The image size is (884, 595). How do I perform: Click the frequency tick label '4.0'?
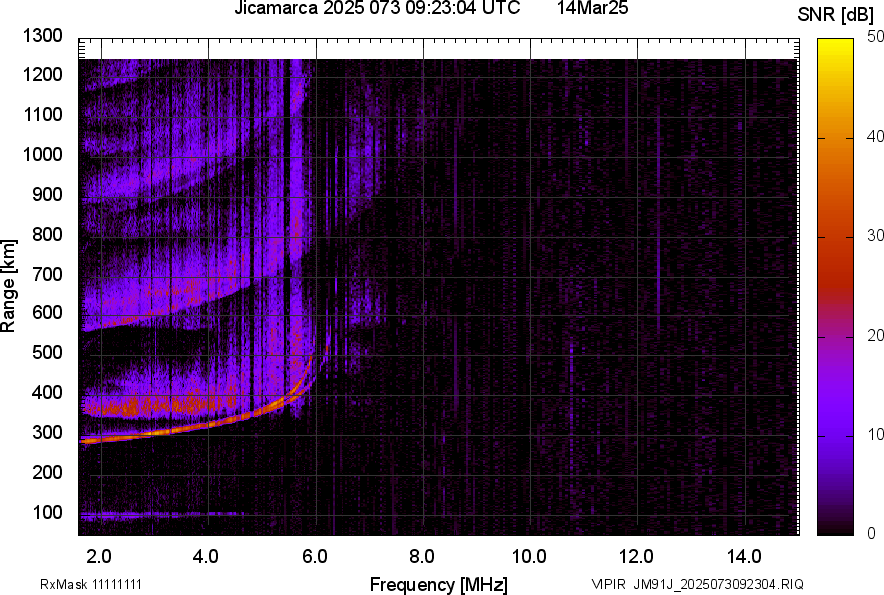tap(206, 557)
